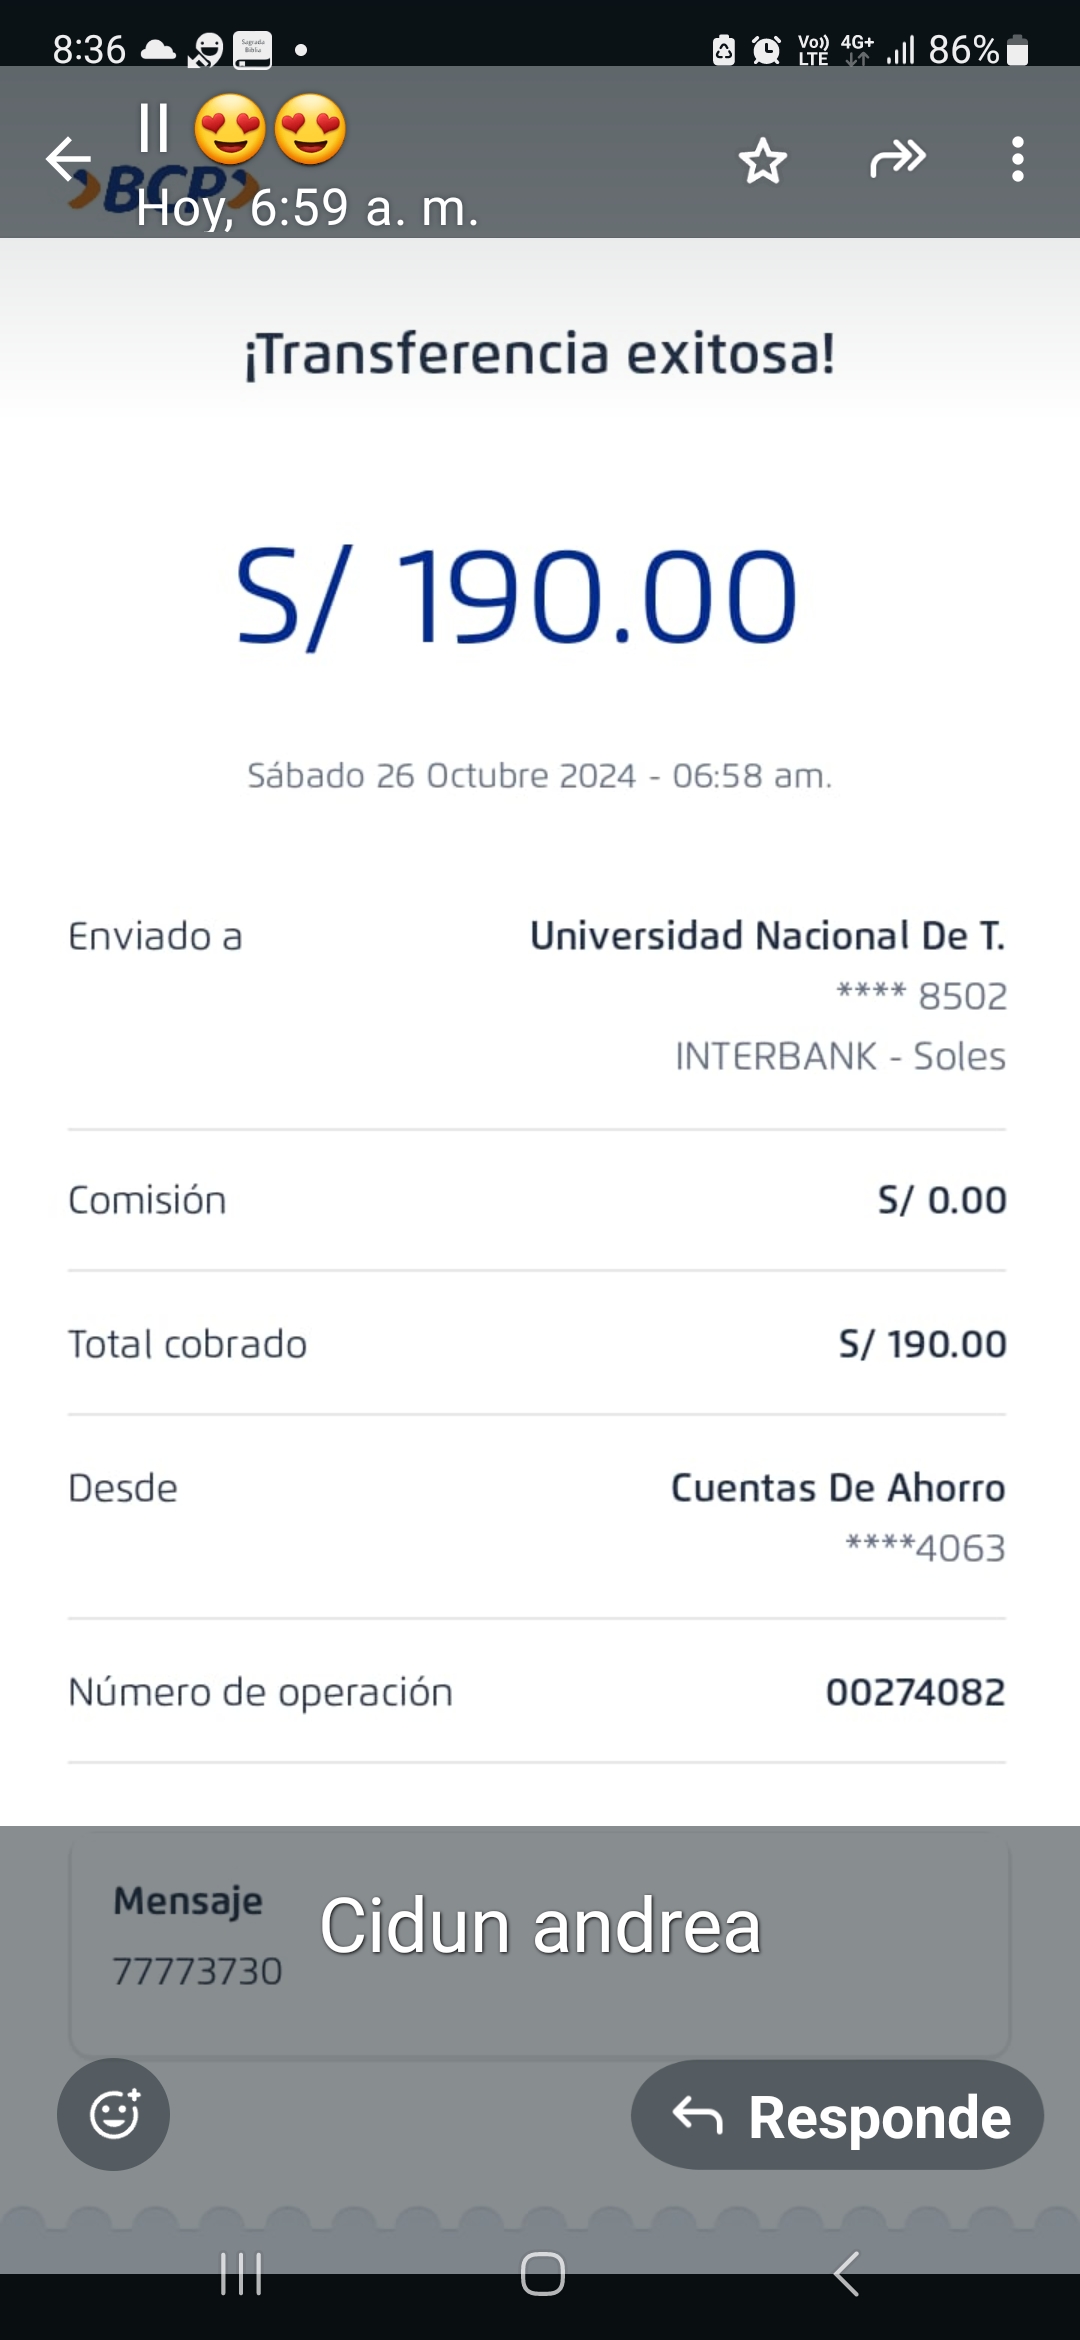Tap the operation number 00274082
This screenshot has height=2340, width=1080.
click(x=915, y=1692)
